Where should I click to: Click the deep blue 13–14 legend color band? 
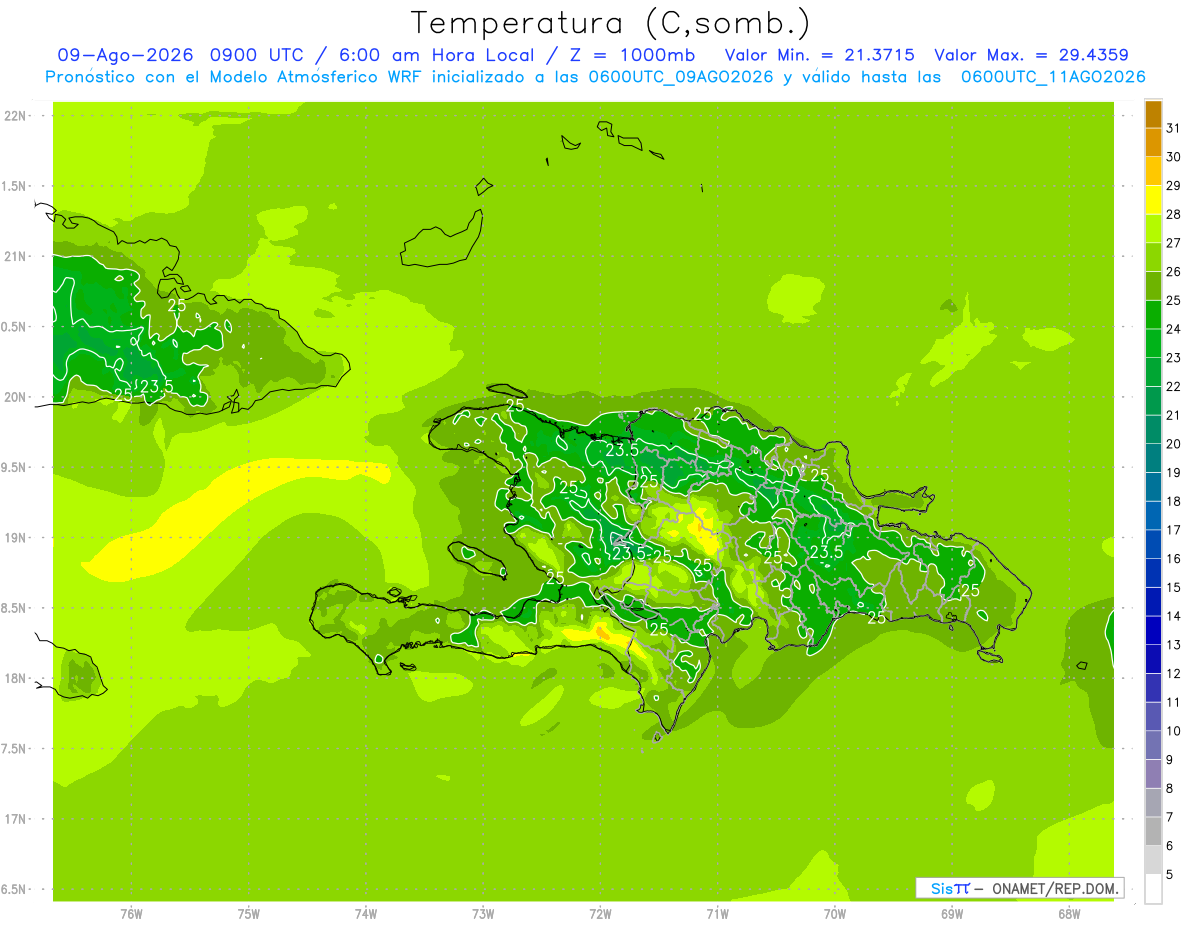coord(1153,630)
